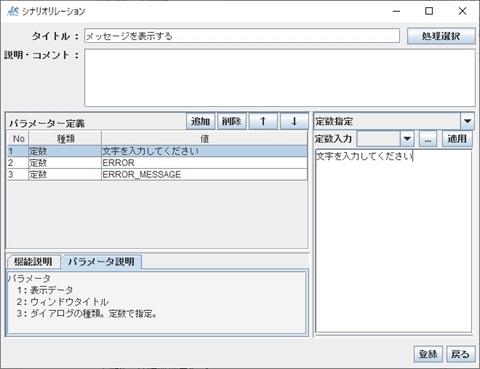Click the 追加 button
Image resolution: width=480 pixels, height=369 pixels.
click(200, 121)
